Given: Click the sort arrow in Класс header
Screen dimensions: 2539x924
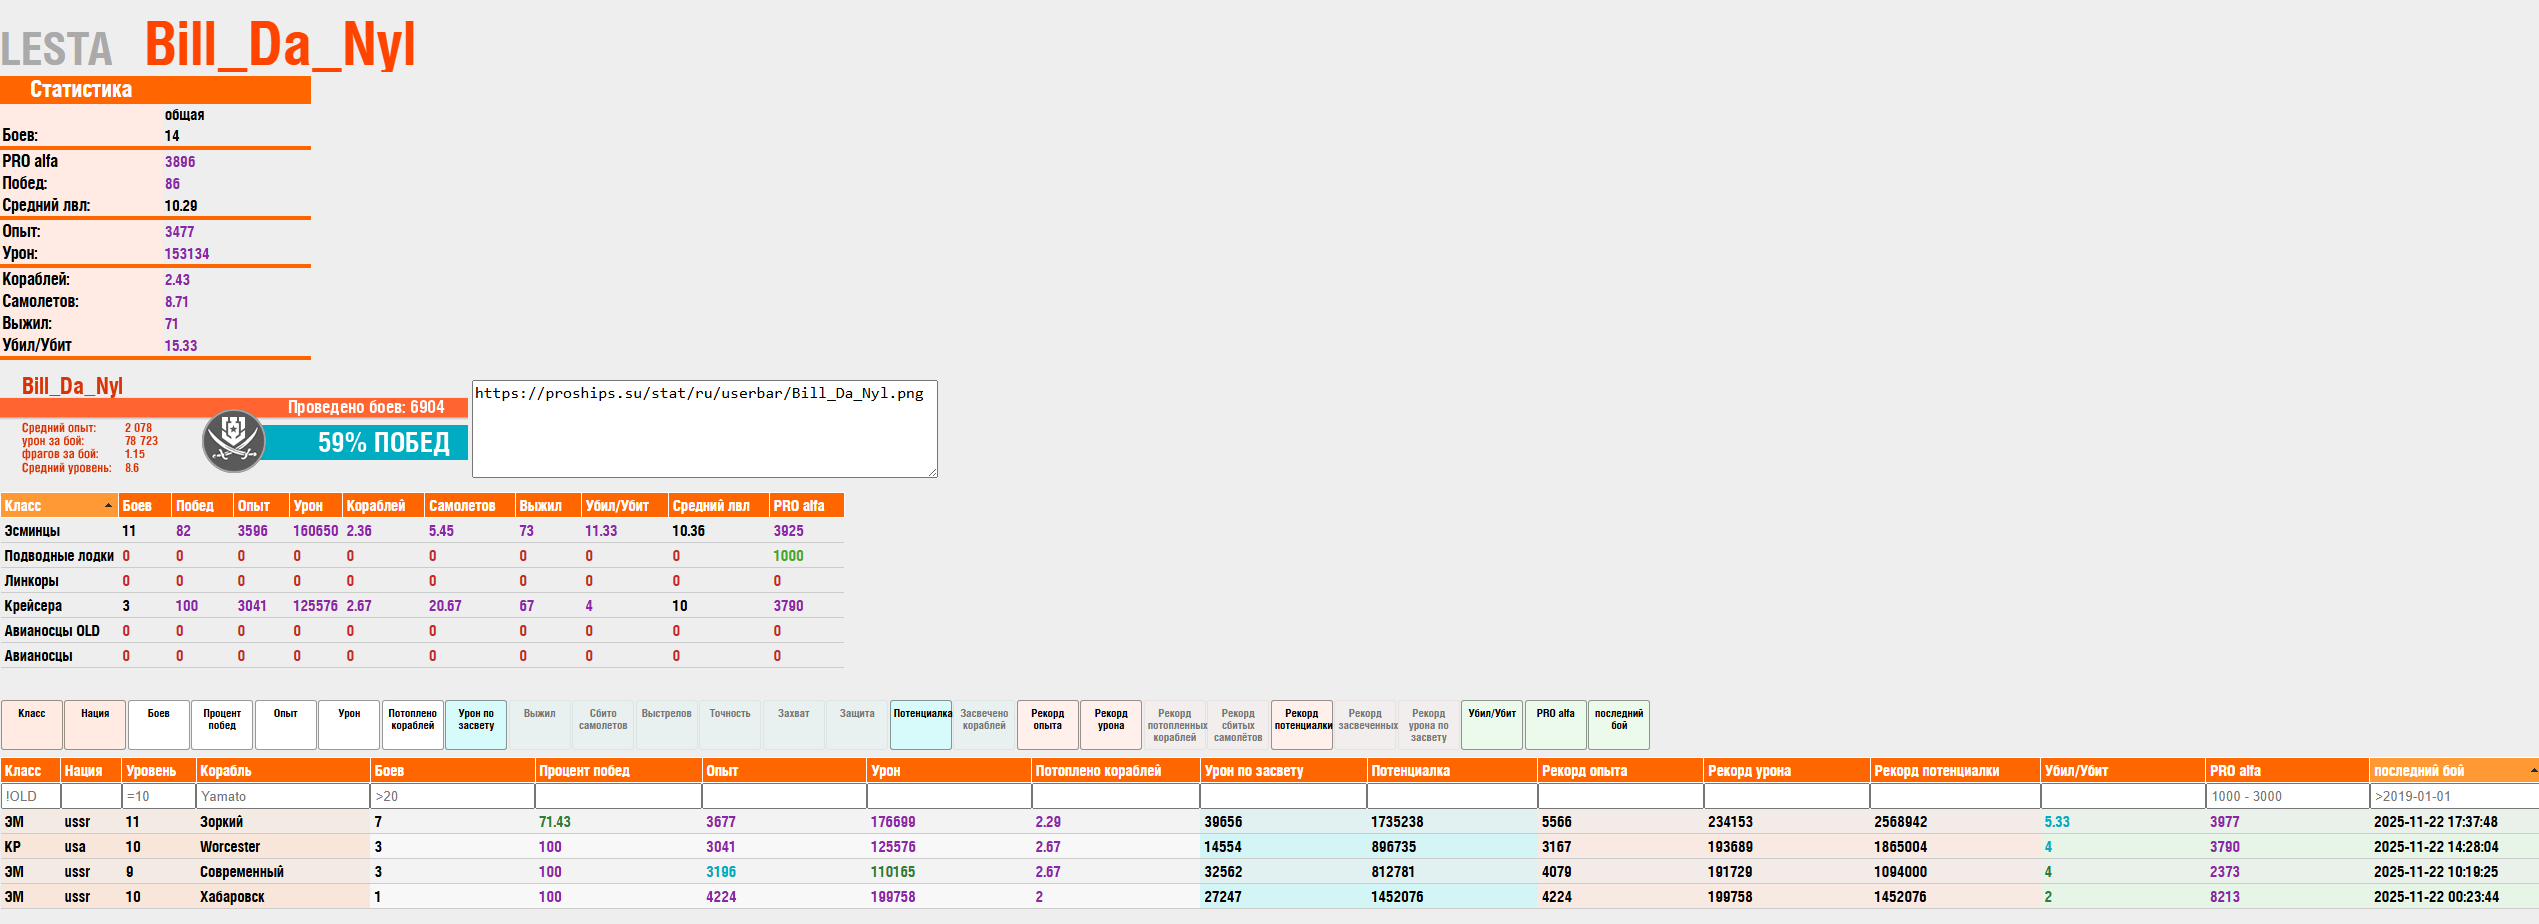Looking at the screenshot, I should [x=108, y=506].
